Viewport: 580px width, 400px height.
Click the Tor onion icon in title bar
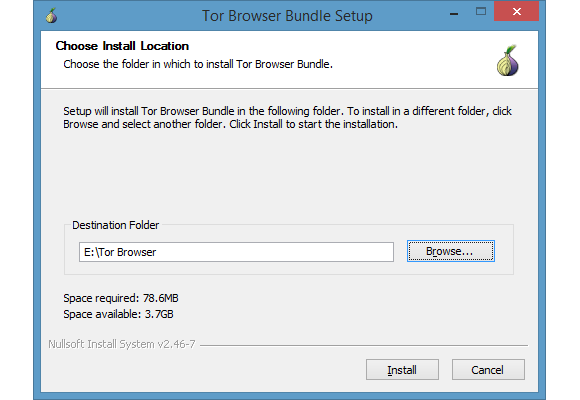51,16
